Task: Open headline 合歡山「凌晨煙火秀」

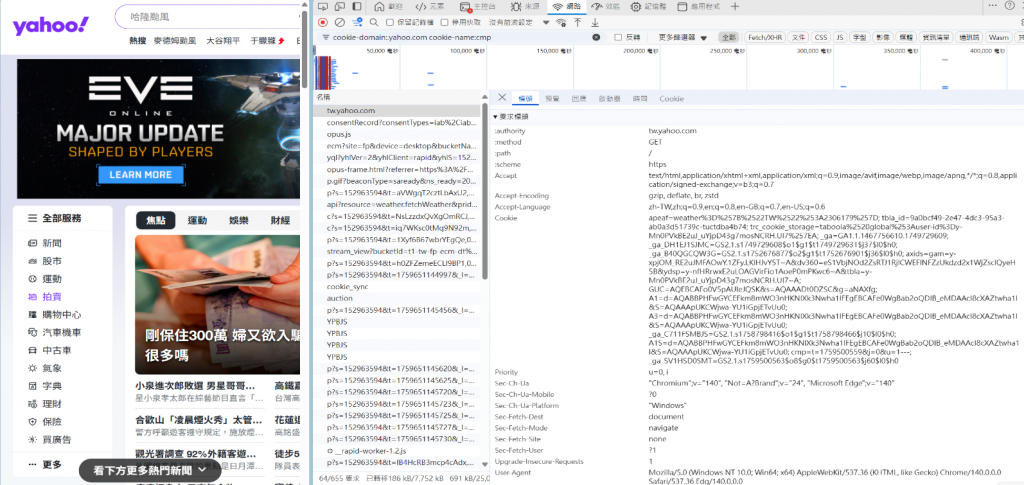Action: coord(199,419)
